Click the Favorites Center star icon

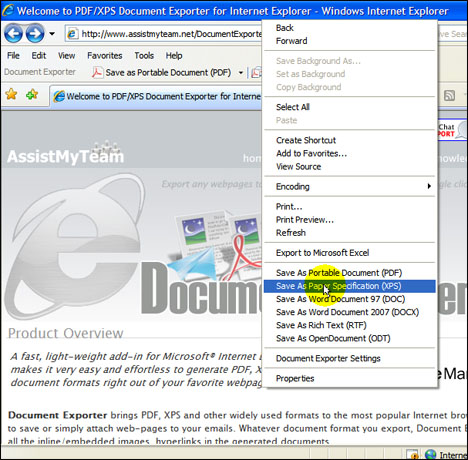pyautogui.click(x=11, y=94)
